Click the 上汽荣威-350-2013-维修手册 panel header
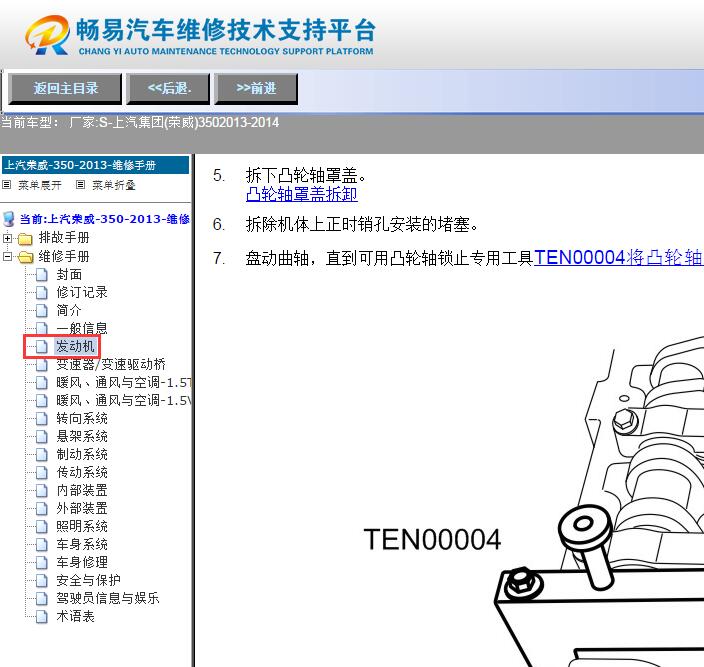The height and width of the screenshot is (667, 704). point(95,165)
